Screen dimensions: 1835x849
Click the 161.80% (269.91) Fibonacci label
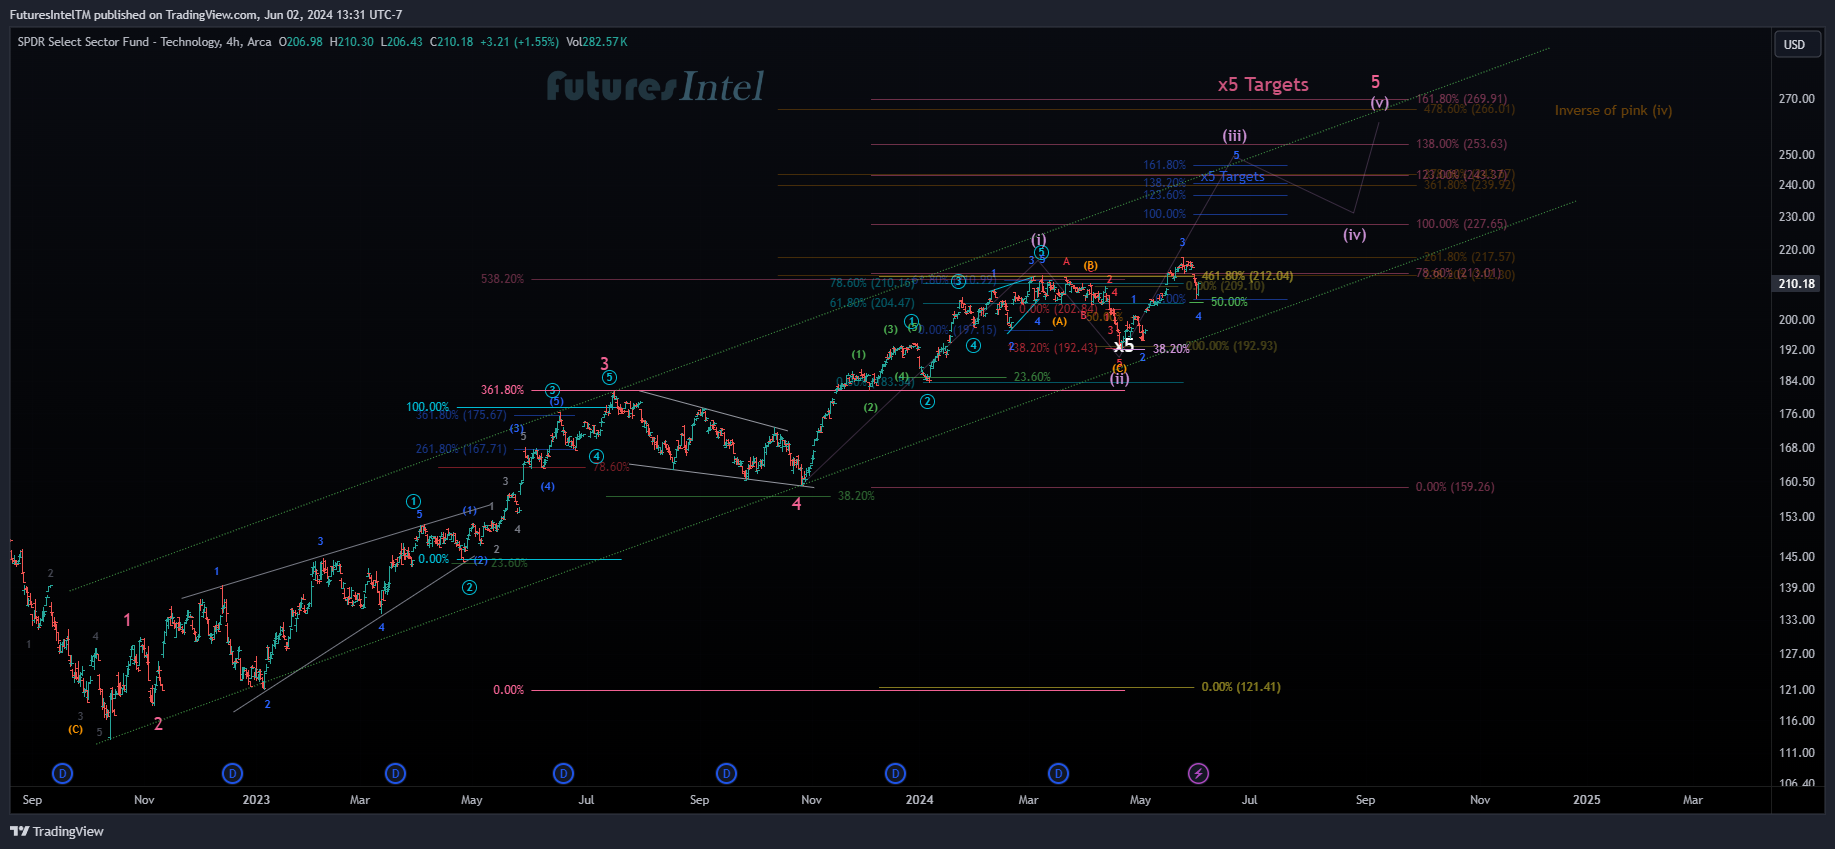pos(1461,99)
